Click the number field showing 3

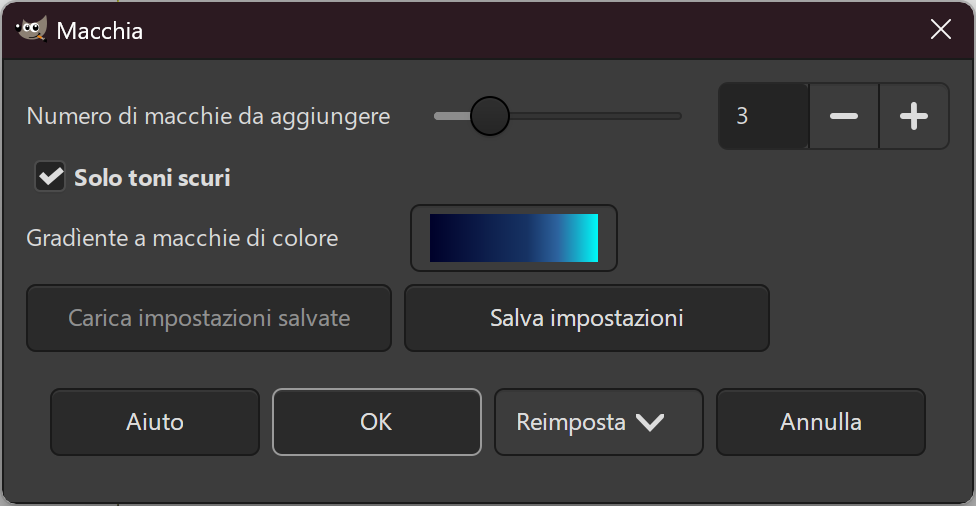point(763,117)
